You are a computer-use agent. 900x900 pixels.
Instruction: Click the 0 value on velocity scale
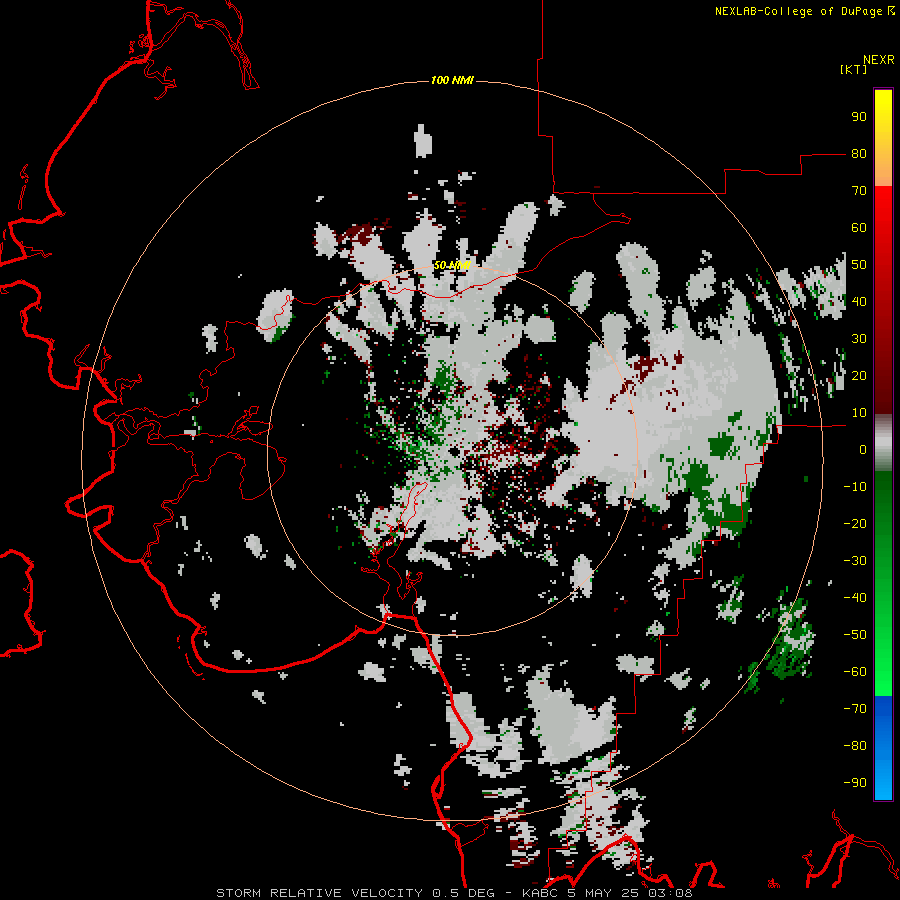[x=863, y=449]
